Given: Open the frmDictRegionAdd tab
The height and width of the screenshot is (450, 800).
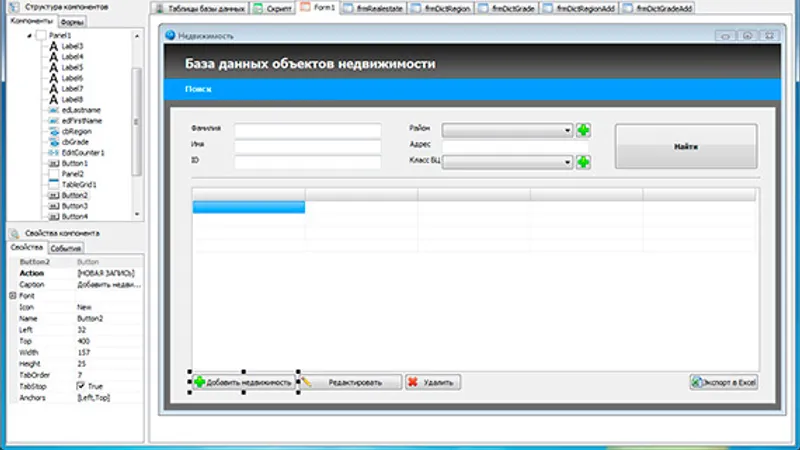Looking at the screenshot, I should point(580,8).
